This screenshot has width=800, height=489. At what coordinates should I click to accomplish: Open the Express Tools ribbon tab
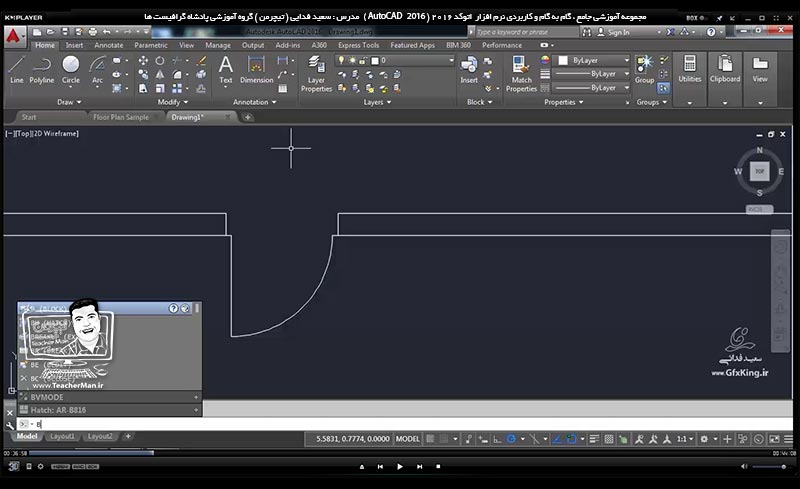coord(358,45)
